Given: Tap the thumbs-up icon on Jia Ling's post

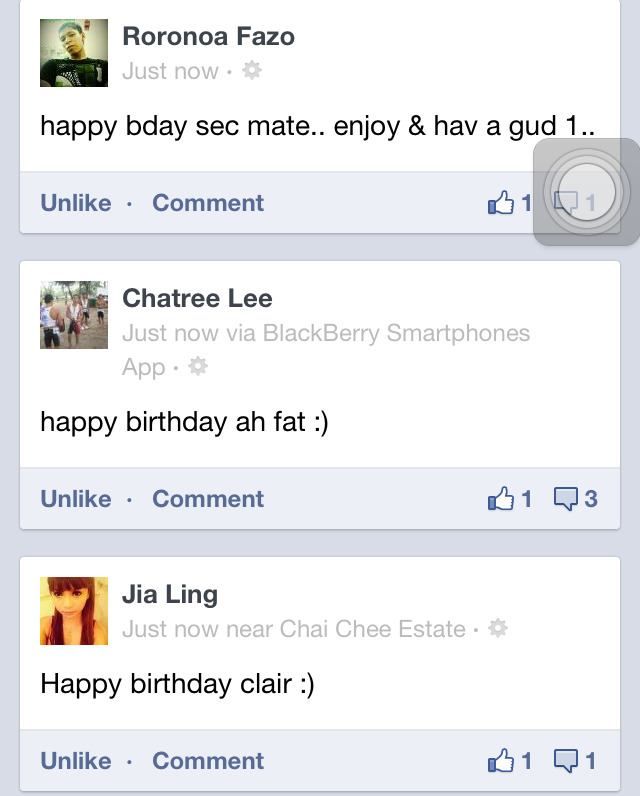Looking at the screenshot, I should point(500,760).
